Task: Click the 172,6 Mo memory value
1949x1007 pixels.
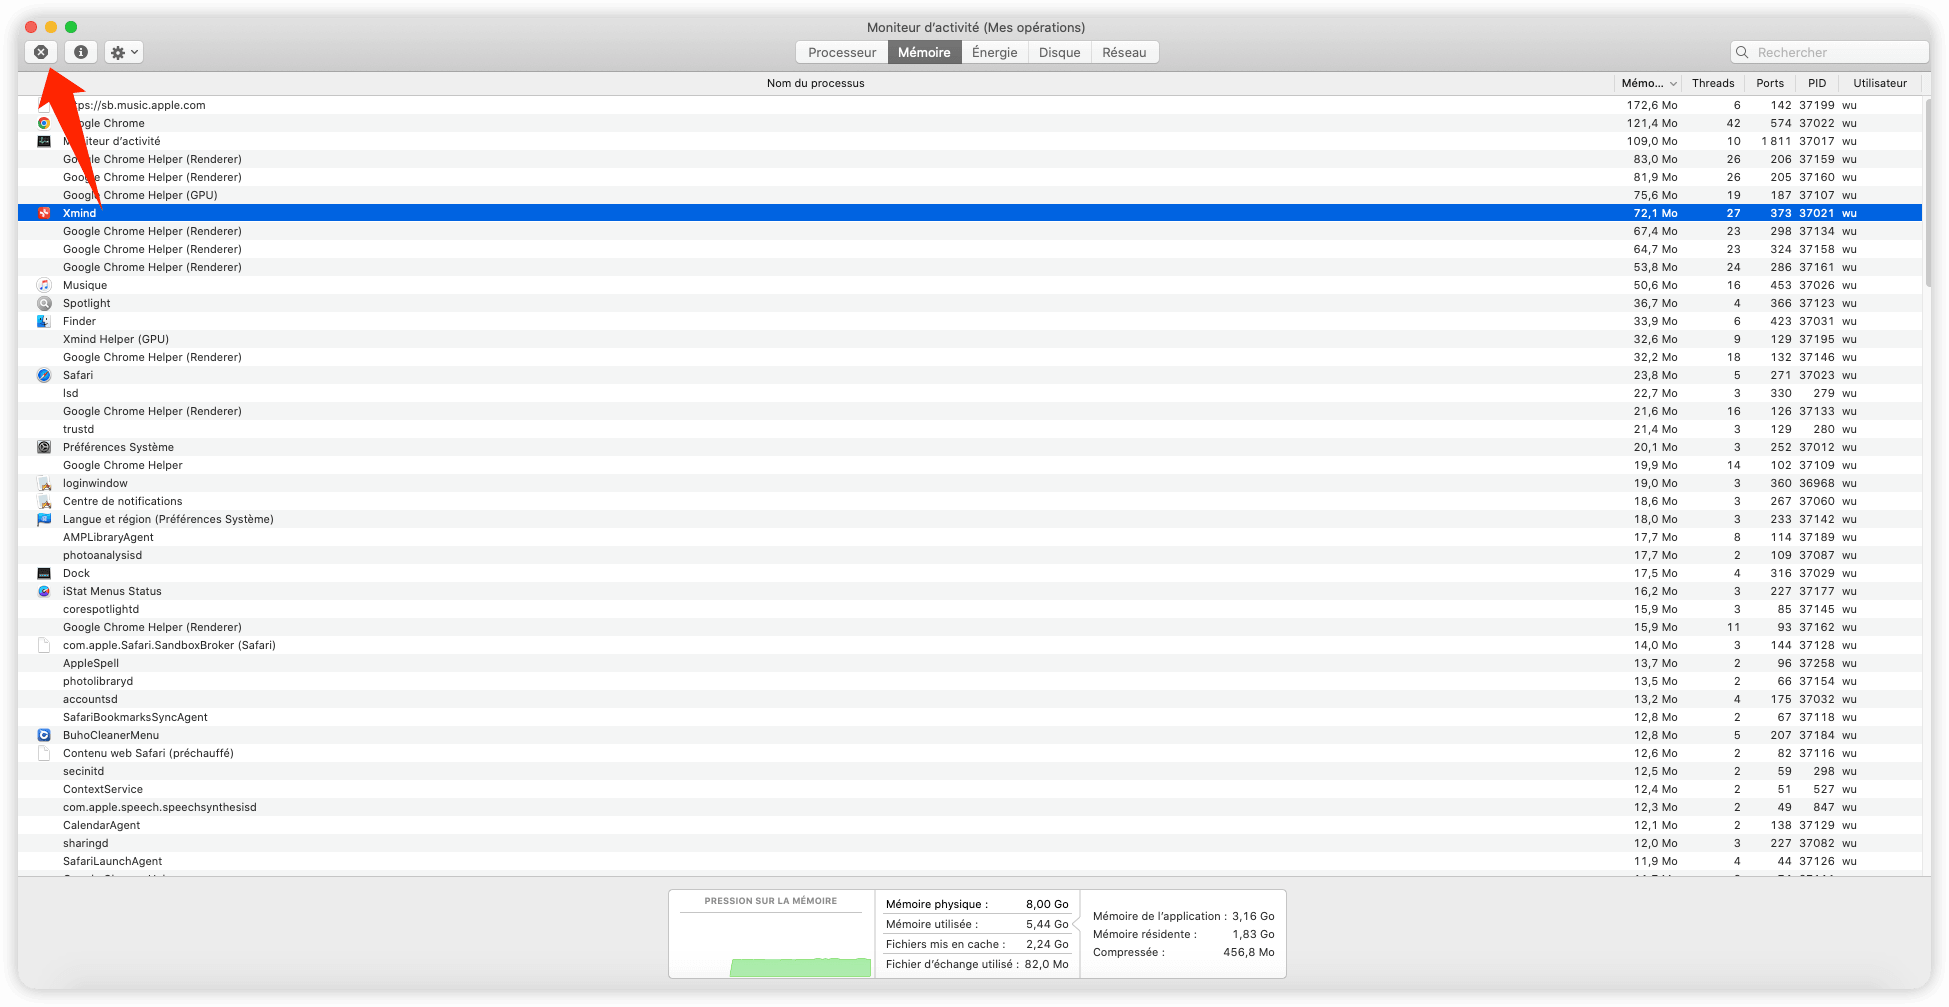Action: click(x=1651, y=105)
